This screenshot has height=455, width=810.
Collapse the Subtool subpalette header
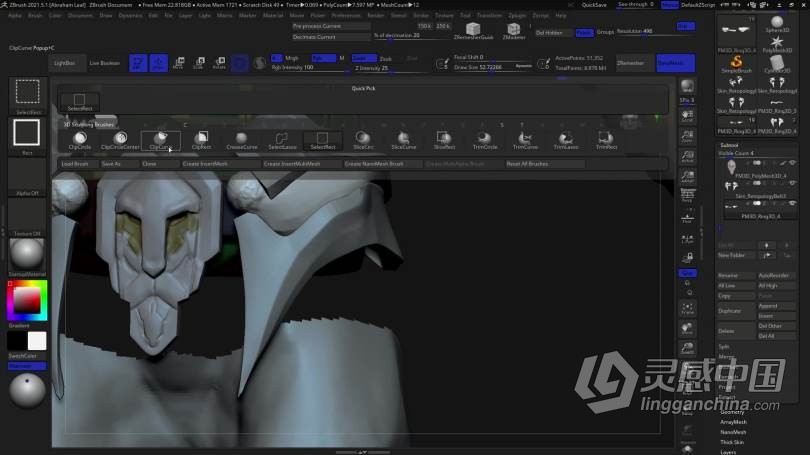pos(729,146)
